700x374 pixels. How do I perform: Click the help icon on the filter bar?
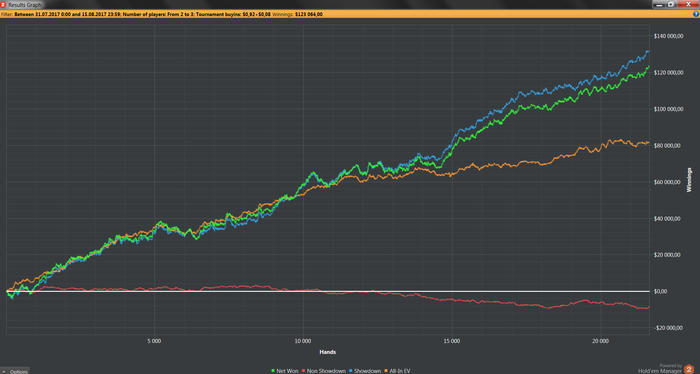tap(696, 14)
